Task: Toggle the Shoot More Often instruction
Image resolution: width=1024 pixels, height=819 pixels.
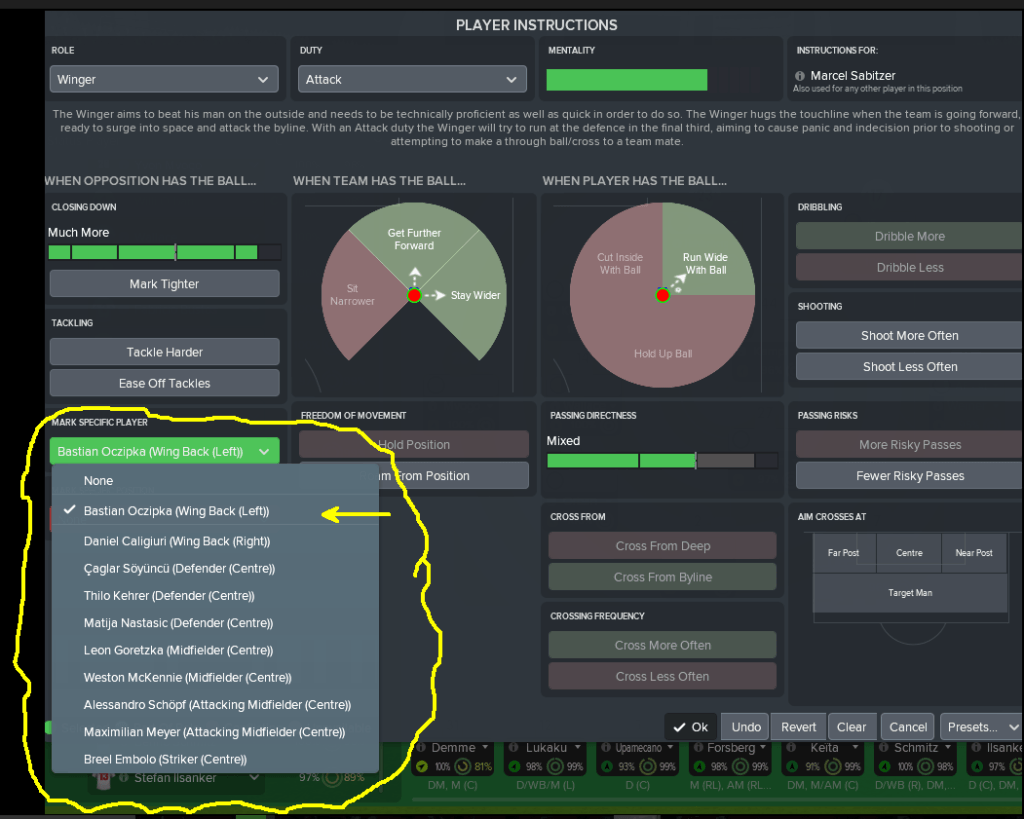Action: pyautogui.click(x=909, y=336)
